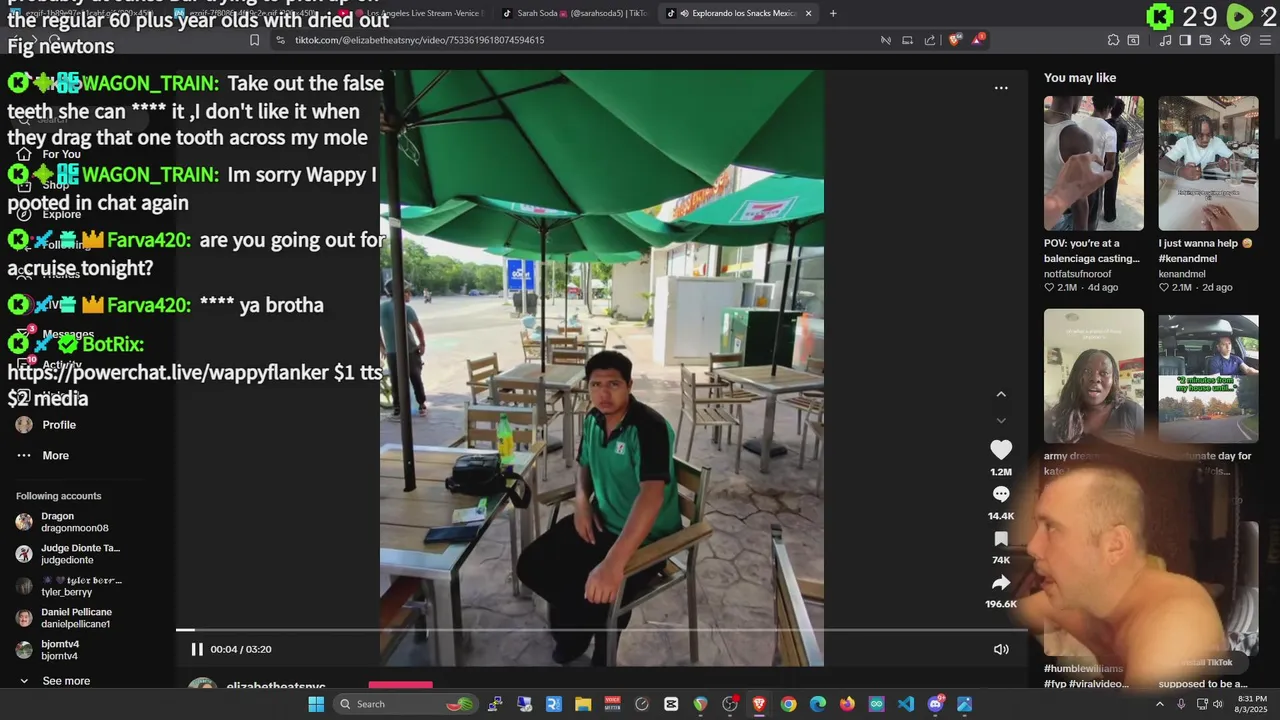Open the Brave VPN shield icon
The image size is (1280, 720).
(x=1245, y=40)
